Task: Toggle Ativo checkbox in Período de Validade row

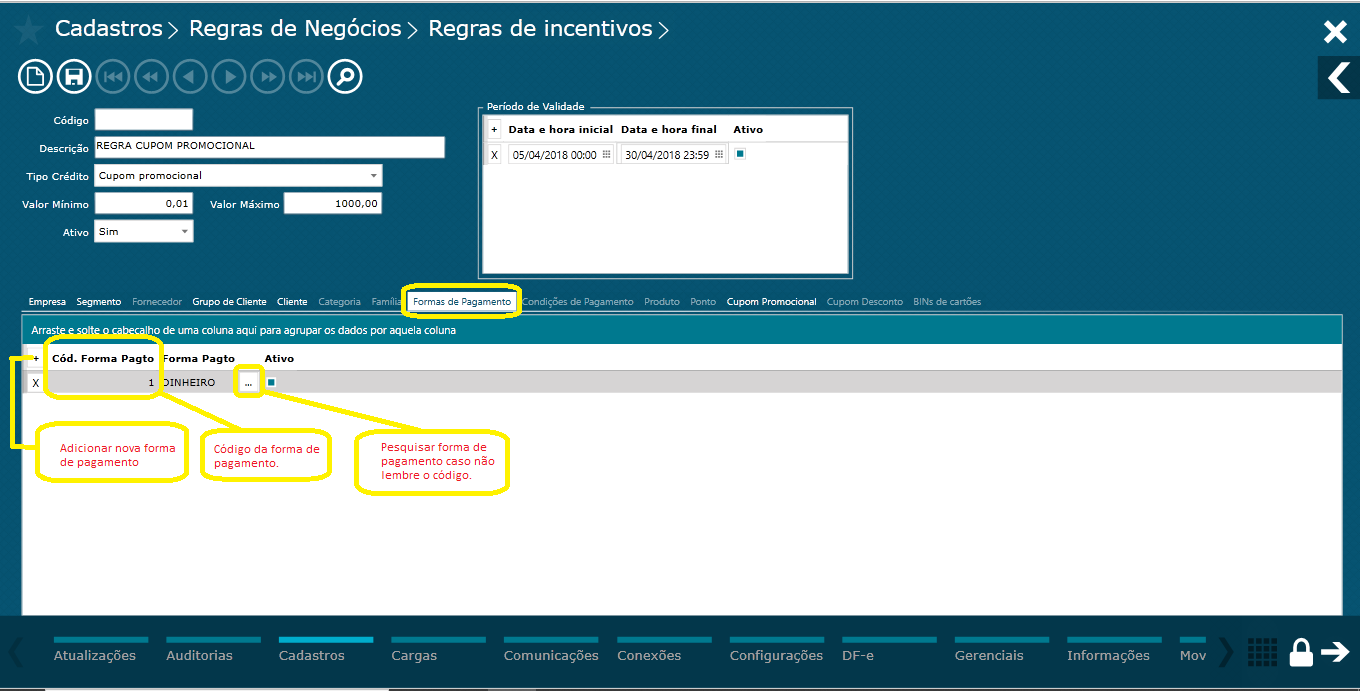Action: click(x=738, y=153)
